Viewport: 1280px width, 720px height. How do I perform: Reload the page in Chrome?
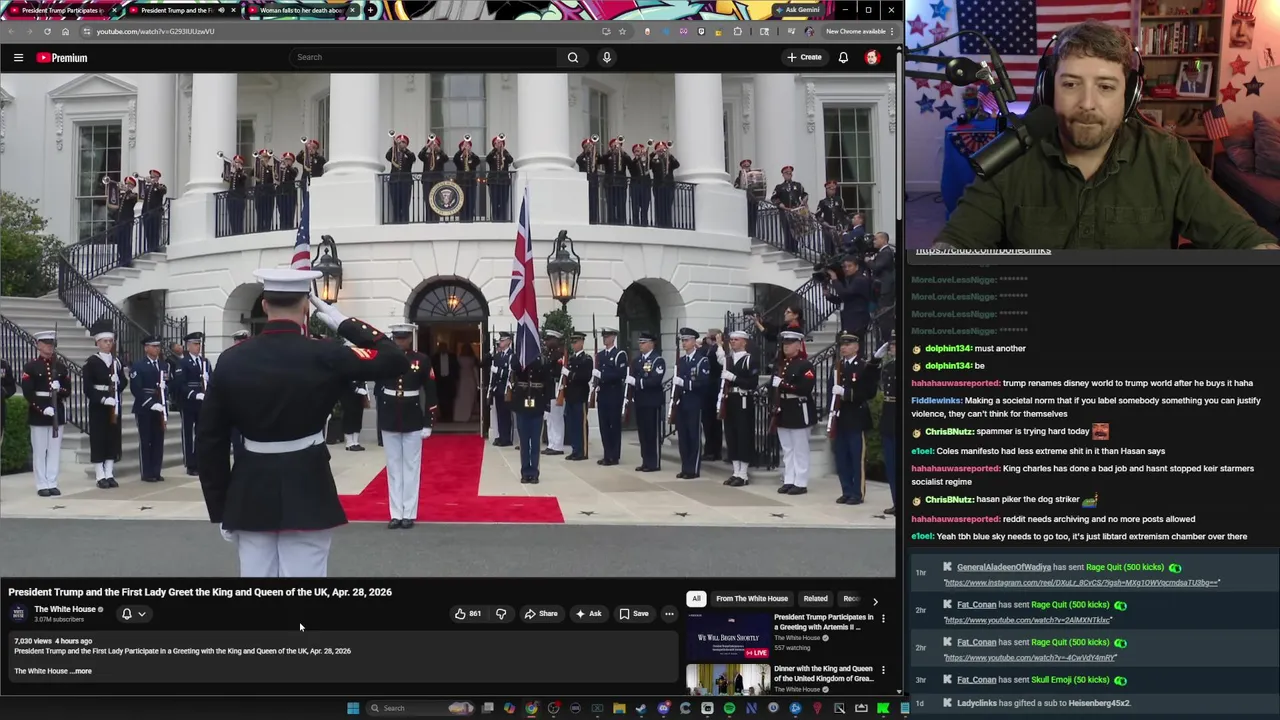point(47,31)
